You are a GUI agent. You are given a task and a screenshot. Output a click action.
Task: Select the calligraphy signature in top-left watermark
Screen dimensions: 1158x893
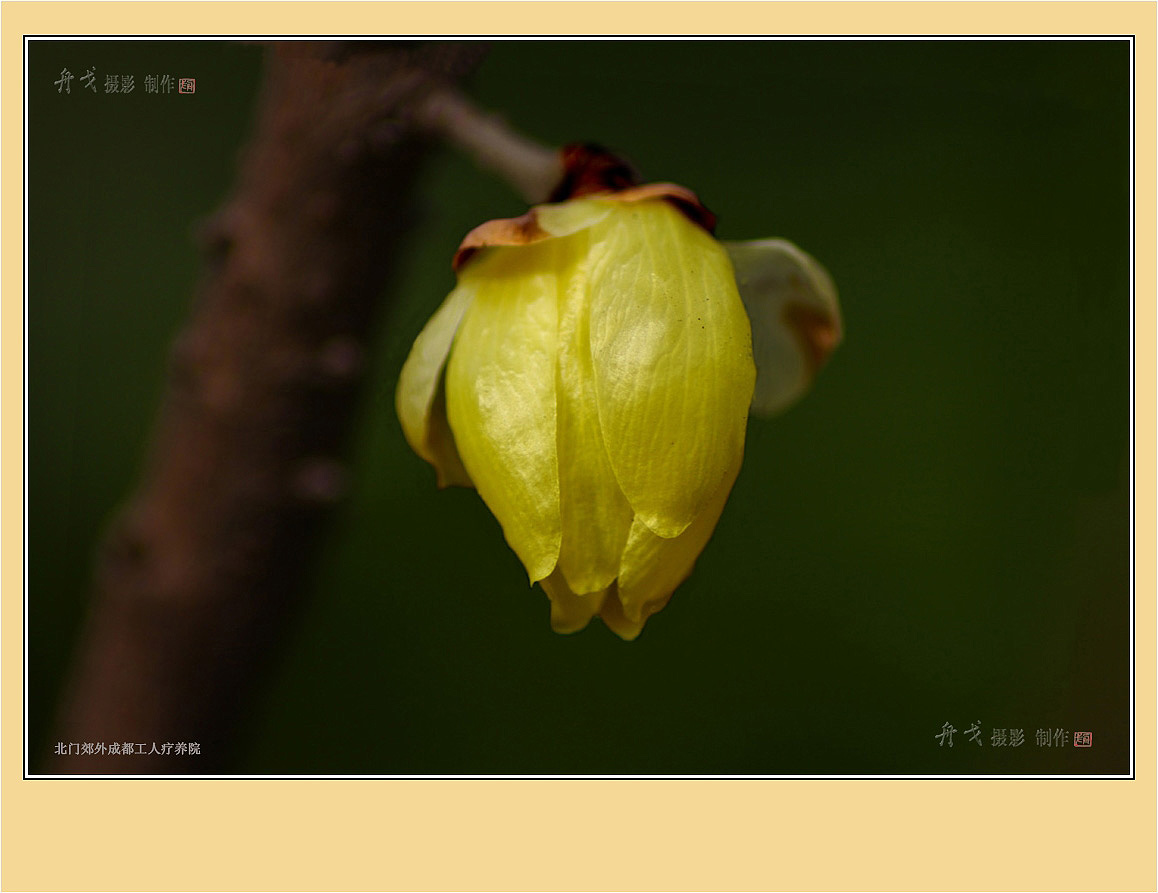coord(76,81)
